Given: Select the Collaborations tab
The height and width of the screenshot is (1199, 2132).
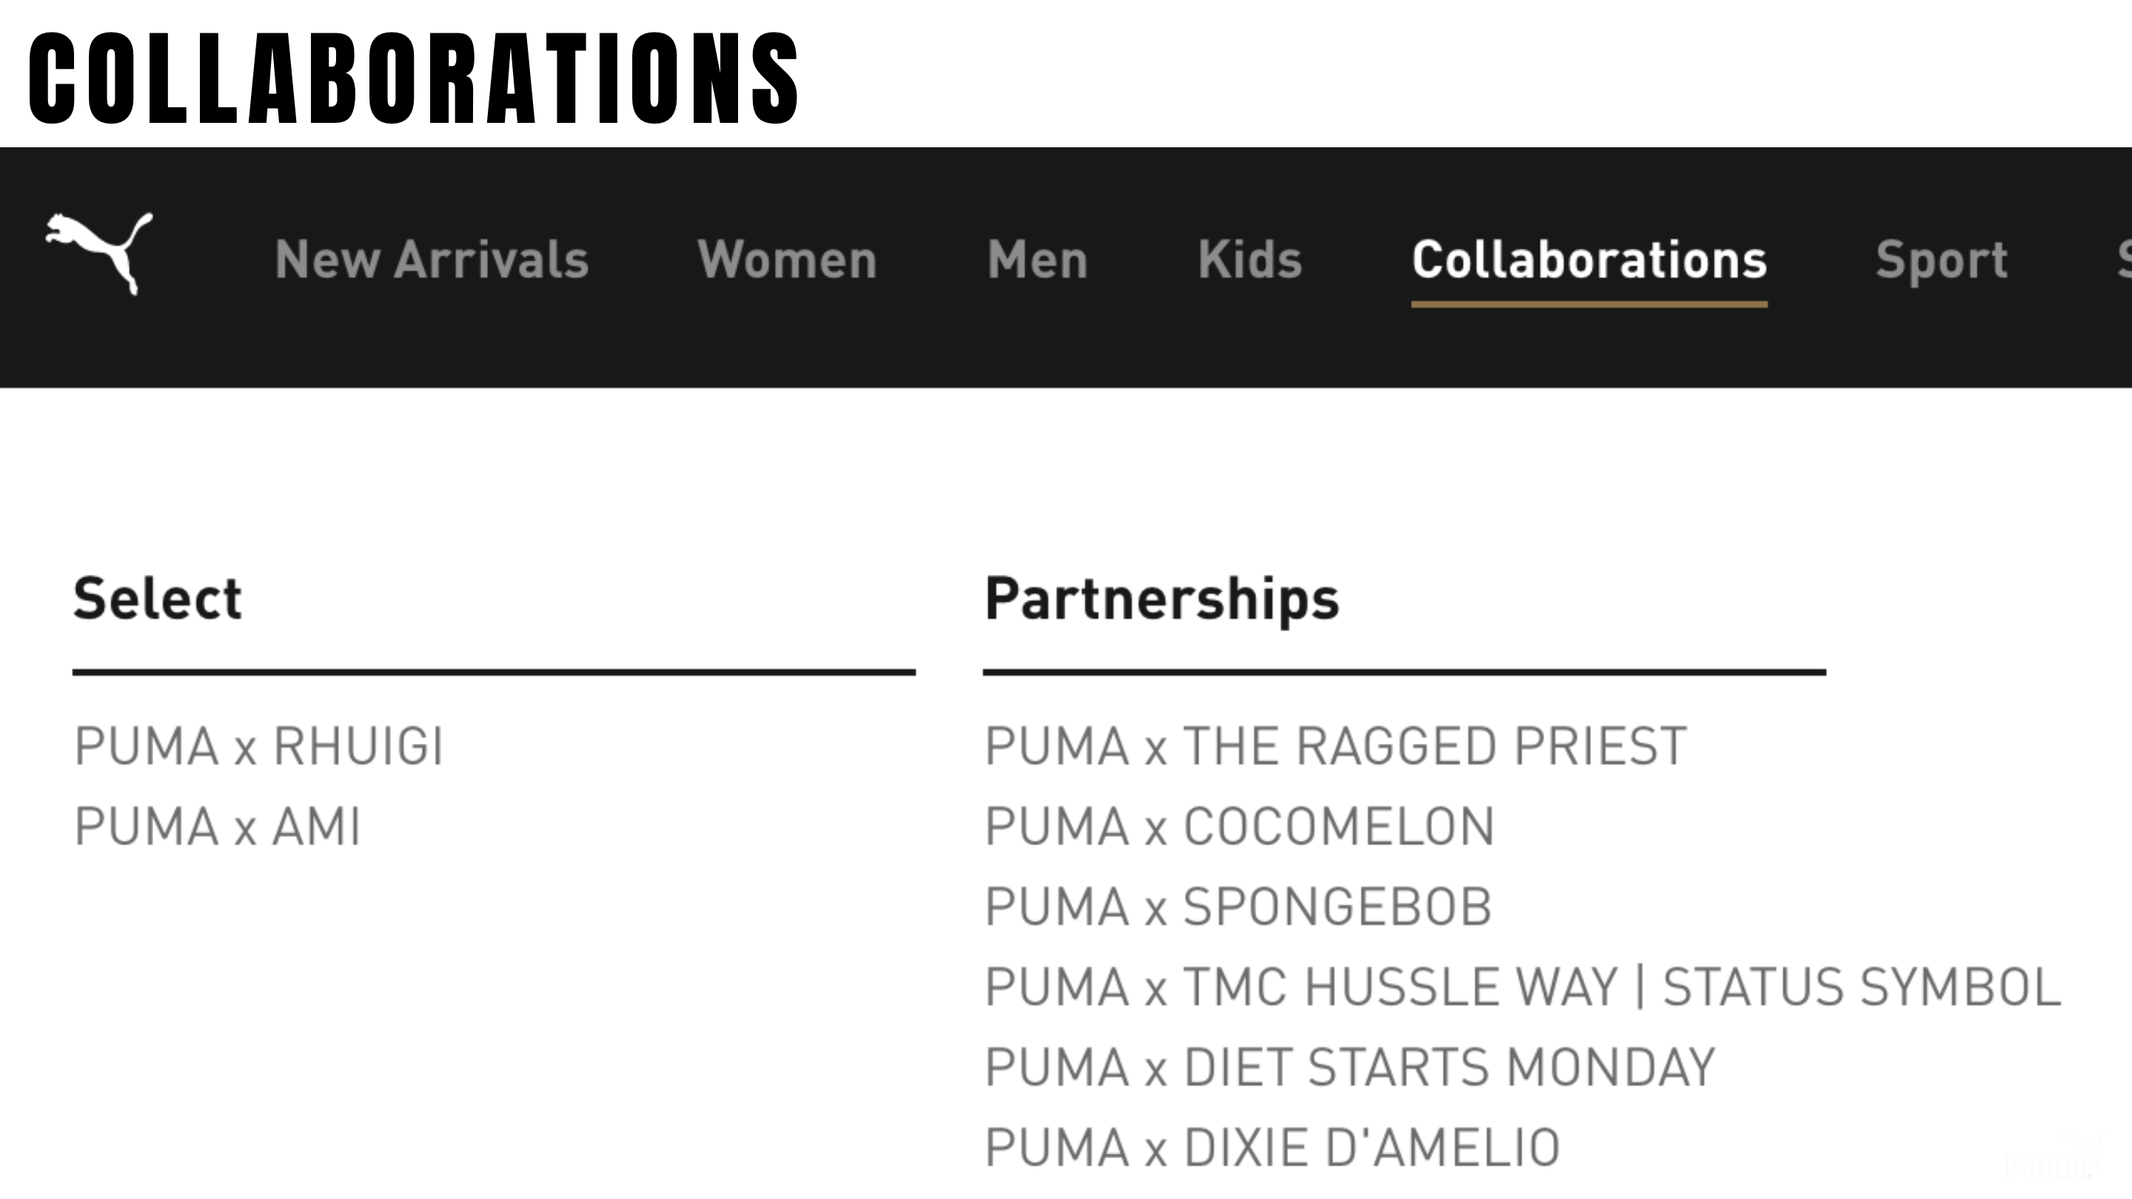Looking at the screenshot, I should (x=1589, y=260).
